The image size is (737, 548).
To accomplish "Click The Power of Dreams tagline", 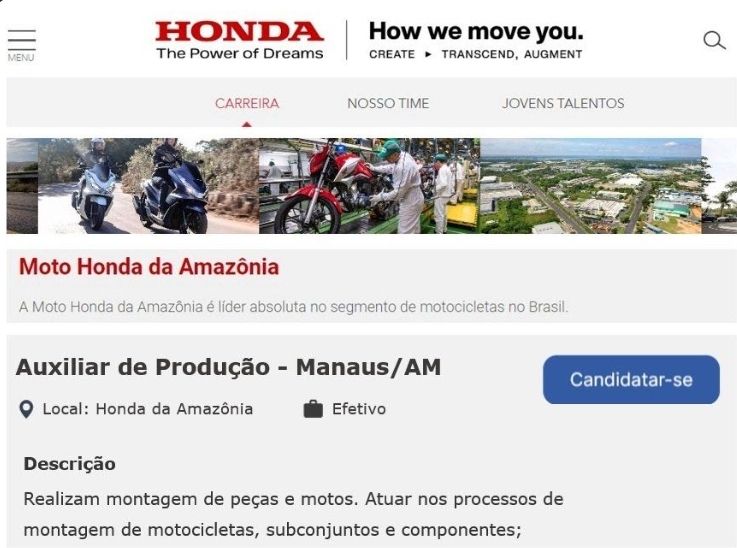I will (x=240, y=54).
